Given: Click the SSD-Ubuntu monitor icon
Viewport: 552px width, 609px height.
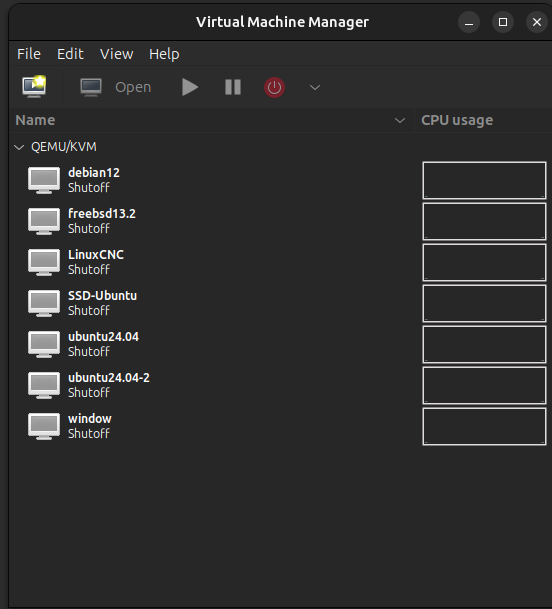Looking at the screenshot, I should click(x=44, y=303).
